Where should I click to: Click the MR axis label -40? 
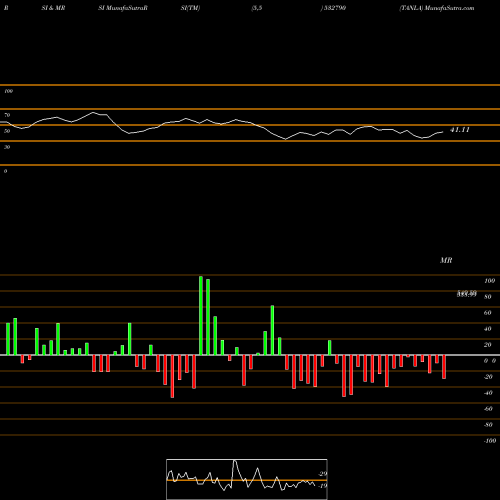[x=488, y=393]
